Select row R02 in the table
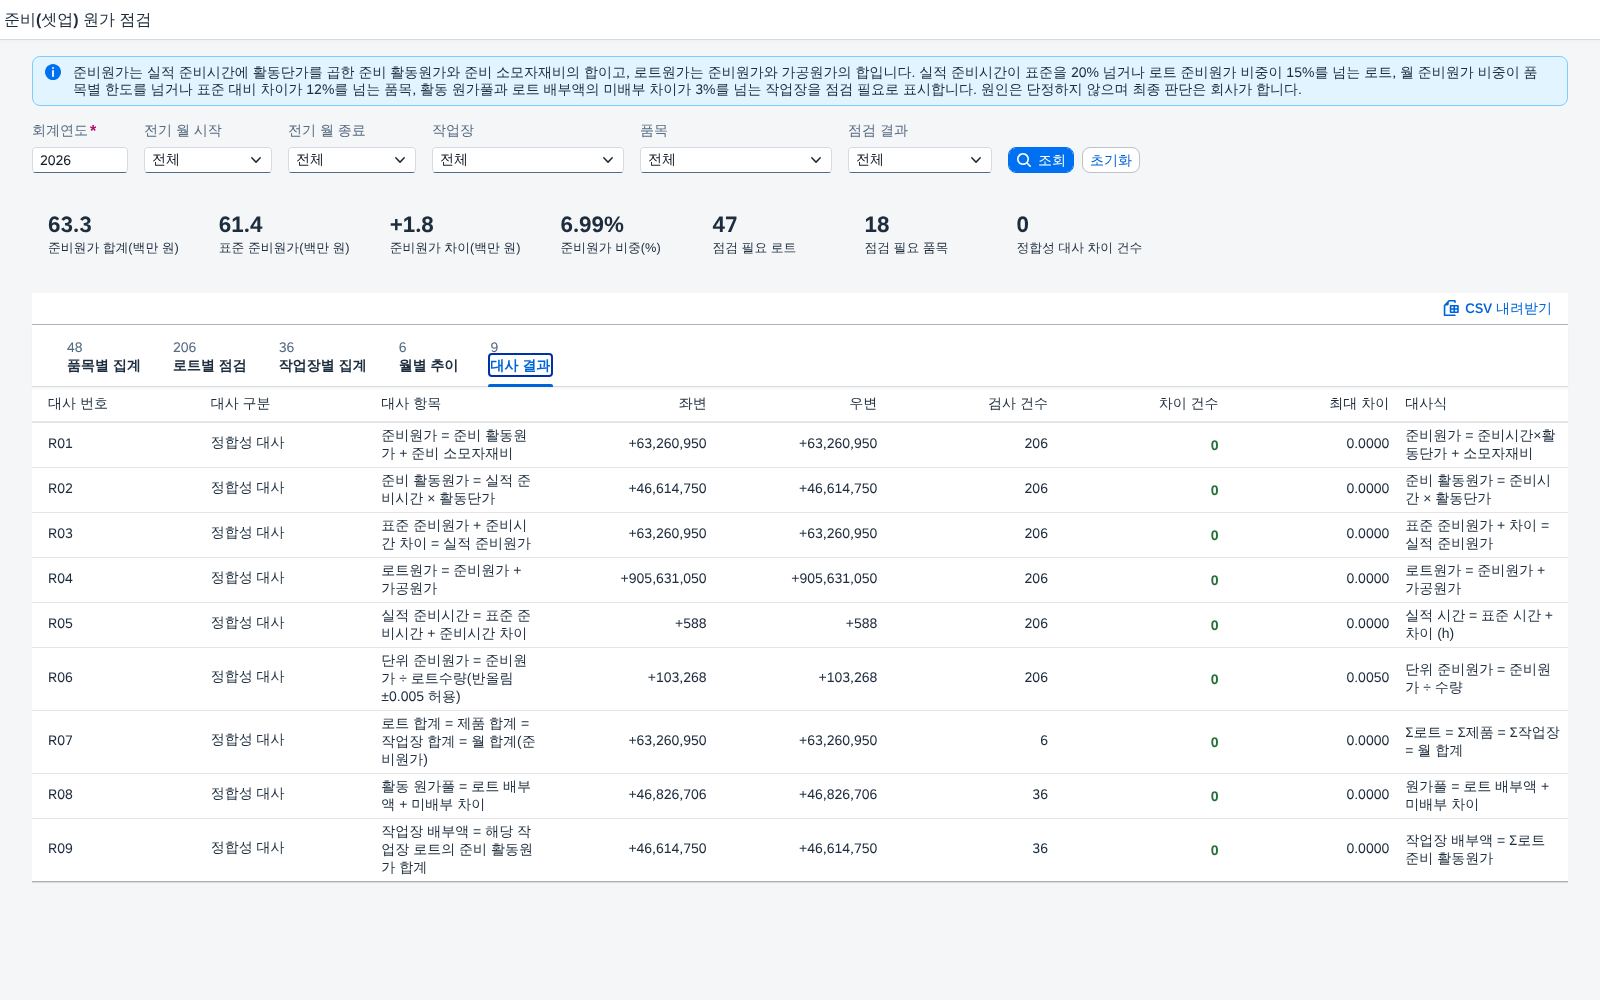 pyautogui.click(x=800, y=490)
